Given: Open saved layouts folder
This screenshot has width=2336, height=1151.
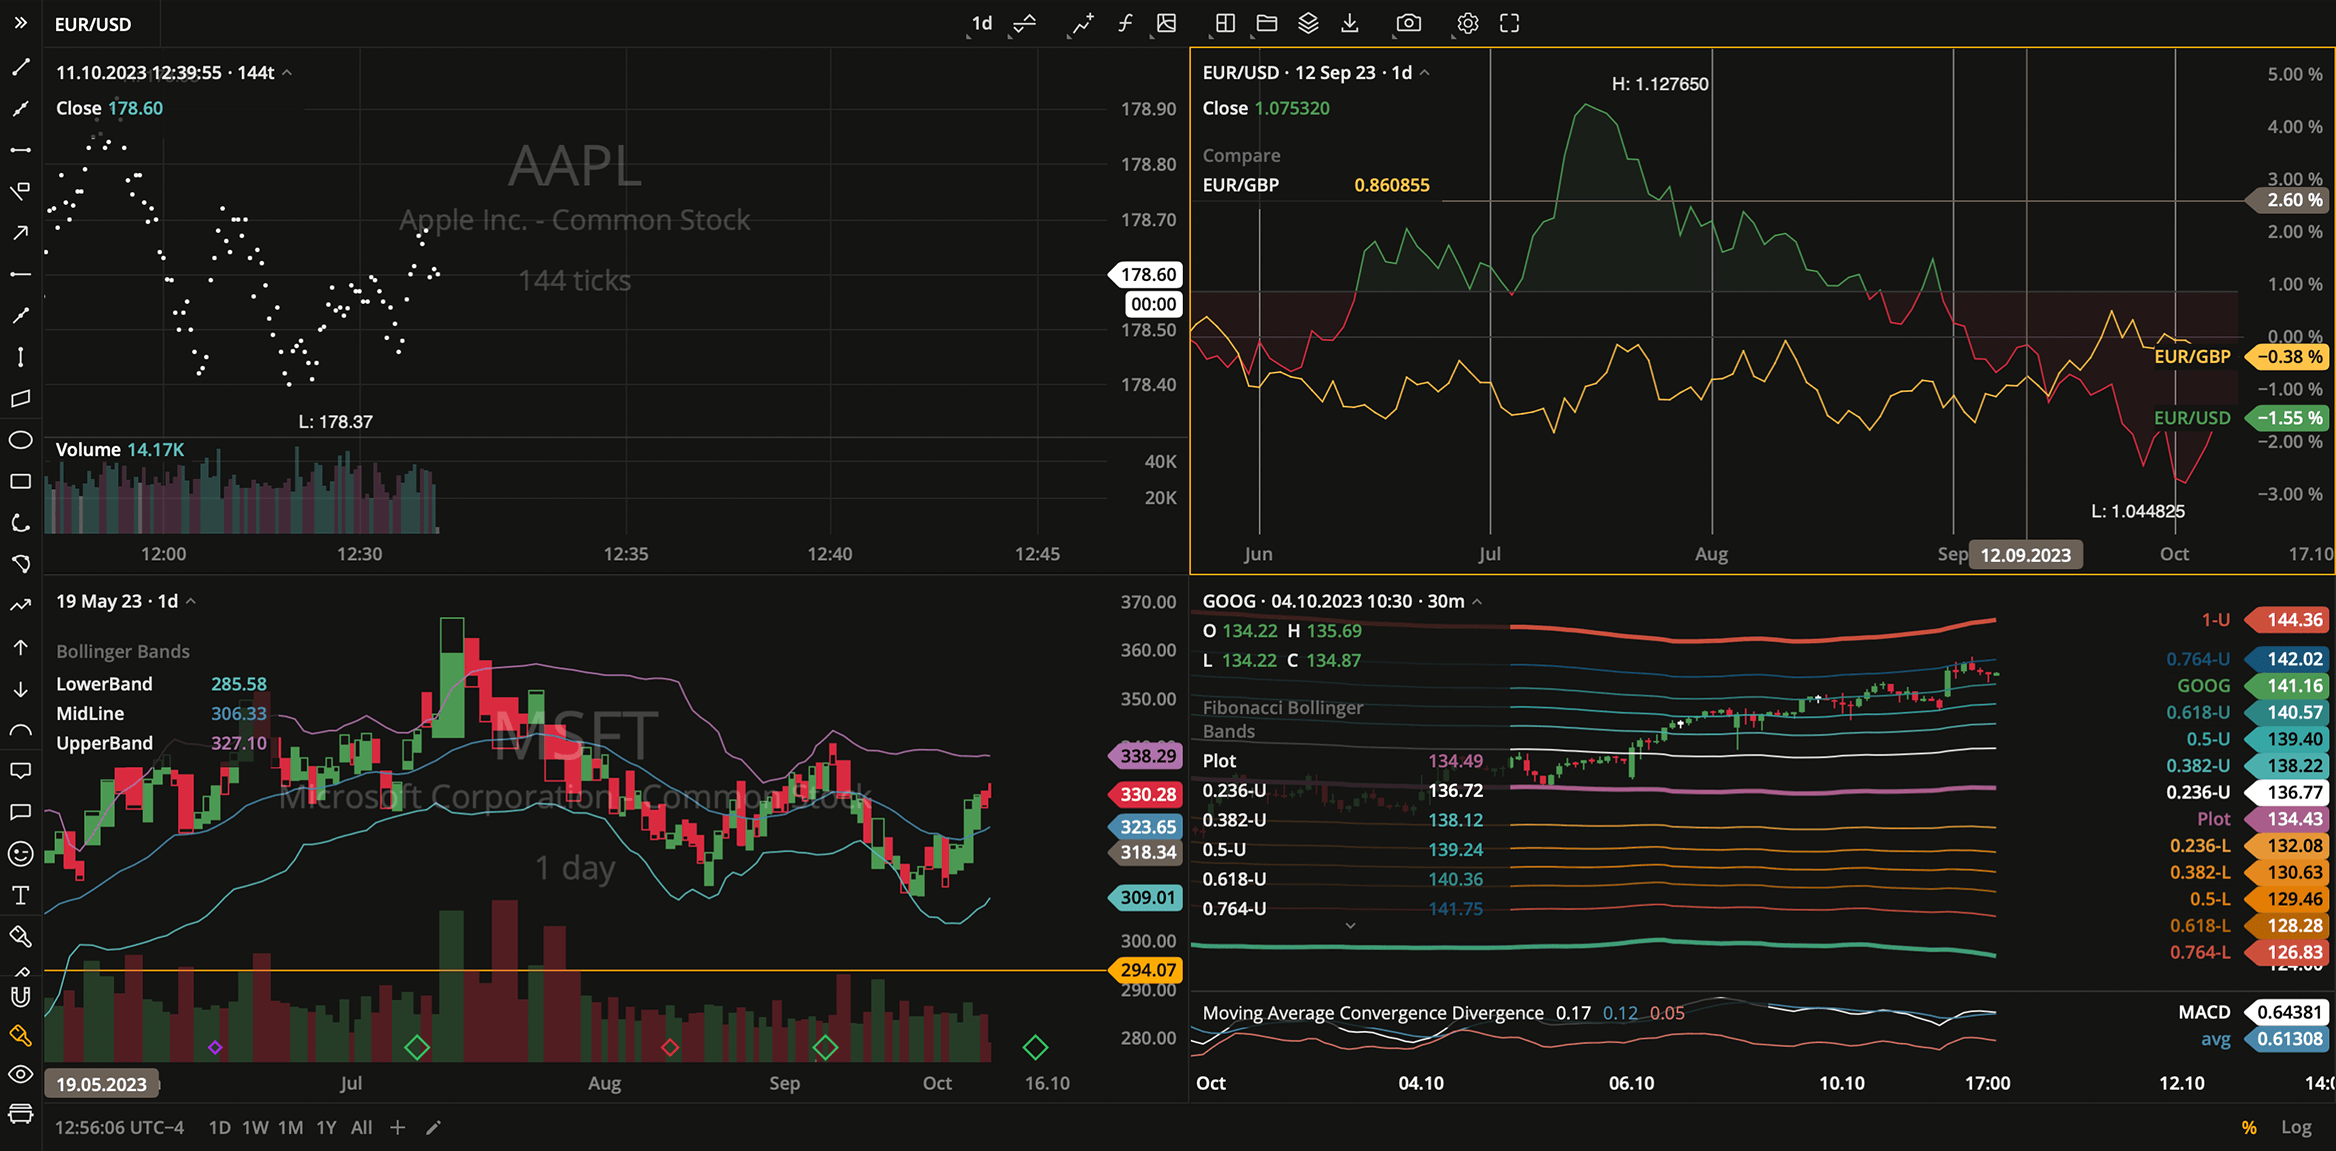Looking at the screenshot, I should pyautogui.click(x=1267, y=23).
